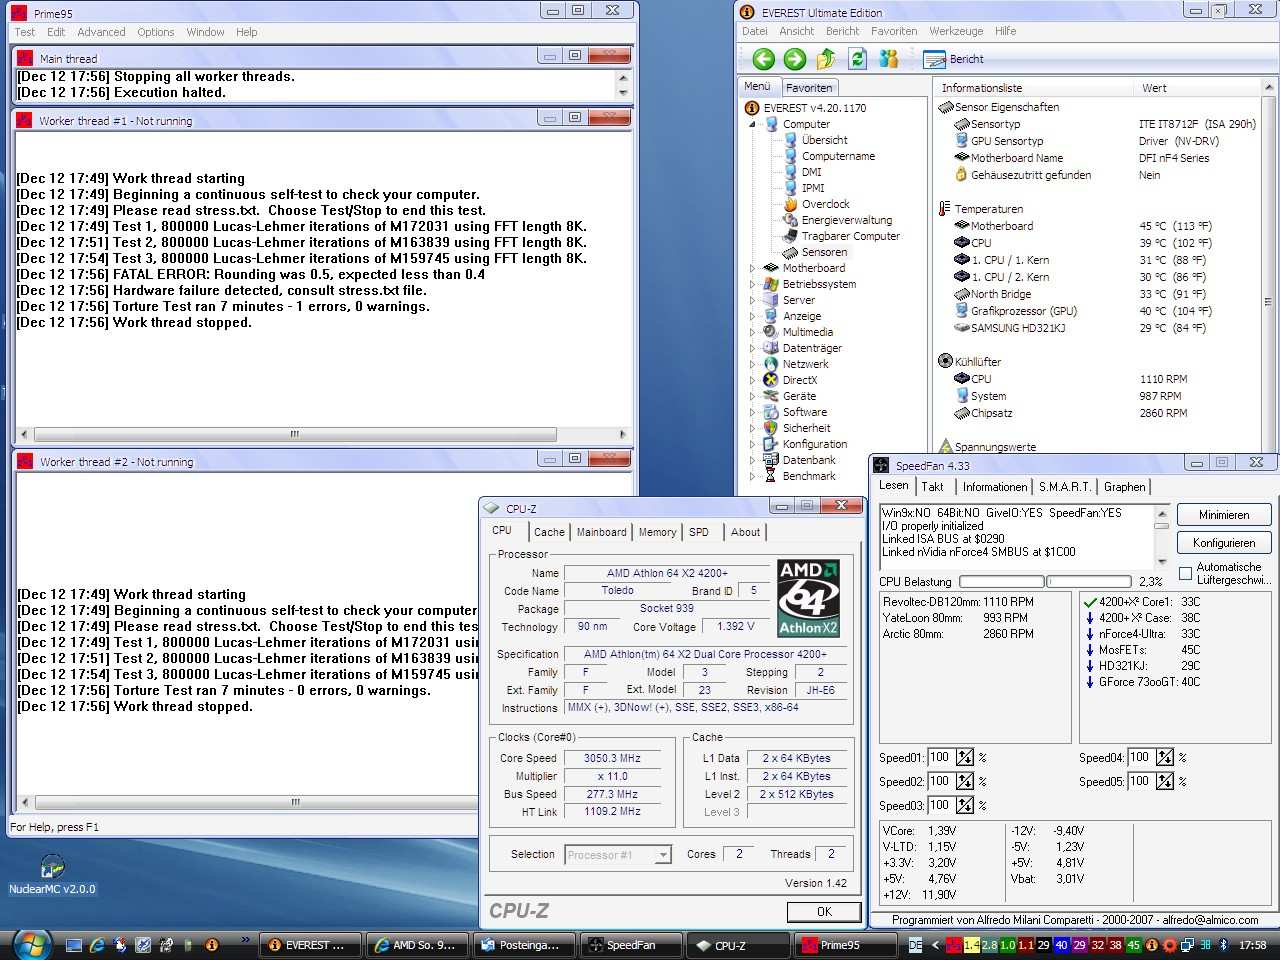
Task: Select Sensoren item in EVEREST tree
Action: [824, 252]
